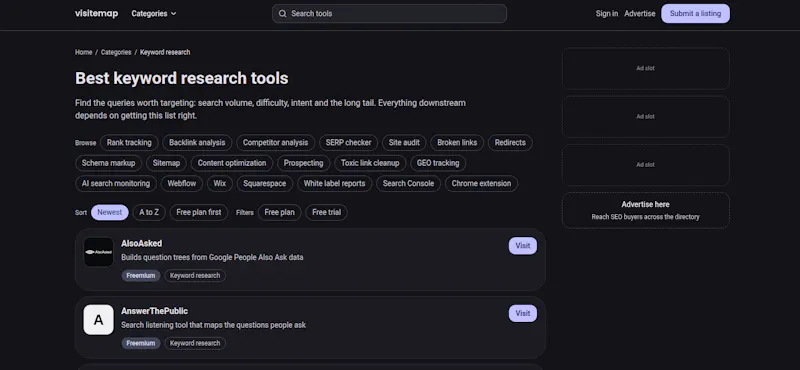
Task: Browse the Chrome extension category
Action: coord(481,184)
